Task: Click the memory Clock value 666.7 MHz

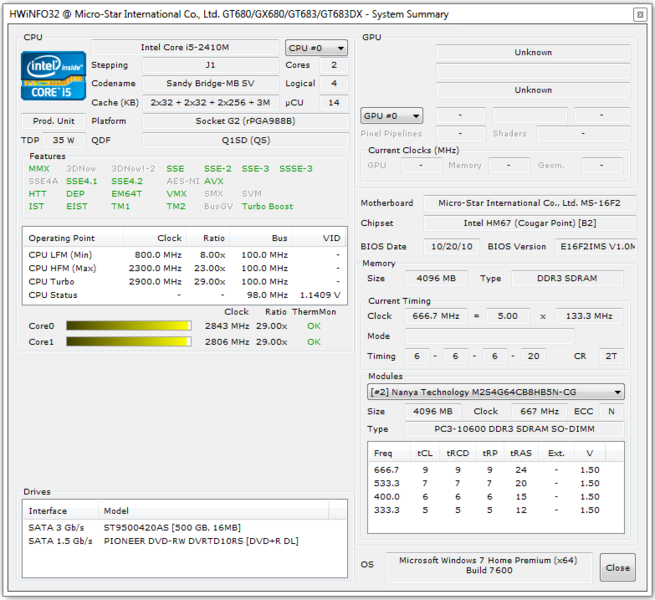Action: click(436, 316)
